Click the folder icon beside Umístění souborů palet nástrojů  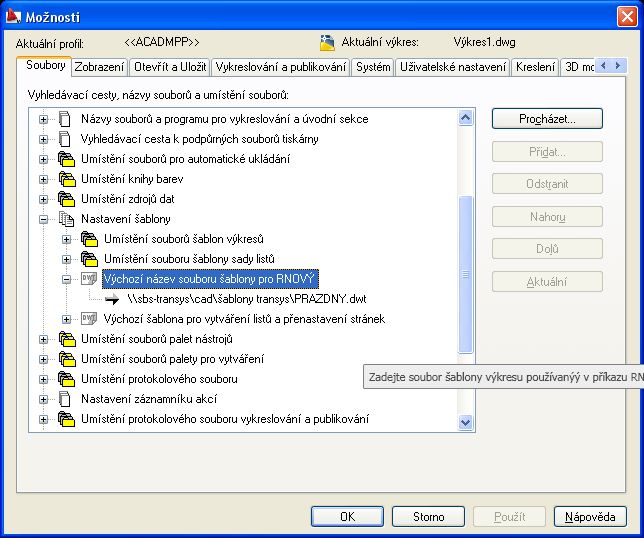[x=66, y=339]
